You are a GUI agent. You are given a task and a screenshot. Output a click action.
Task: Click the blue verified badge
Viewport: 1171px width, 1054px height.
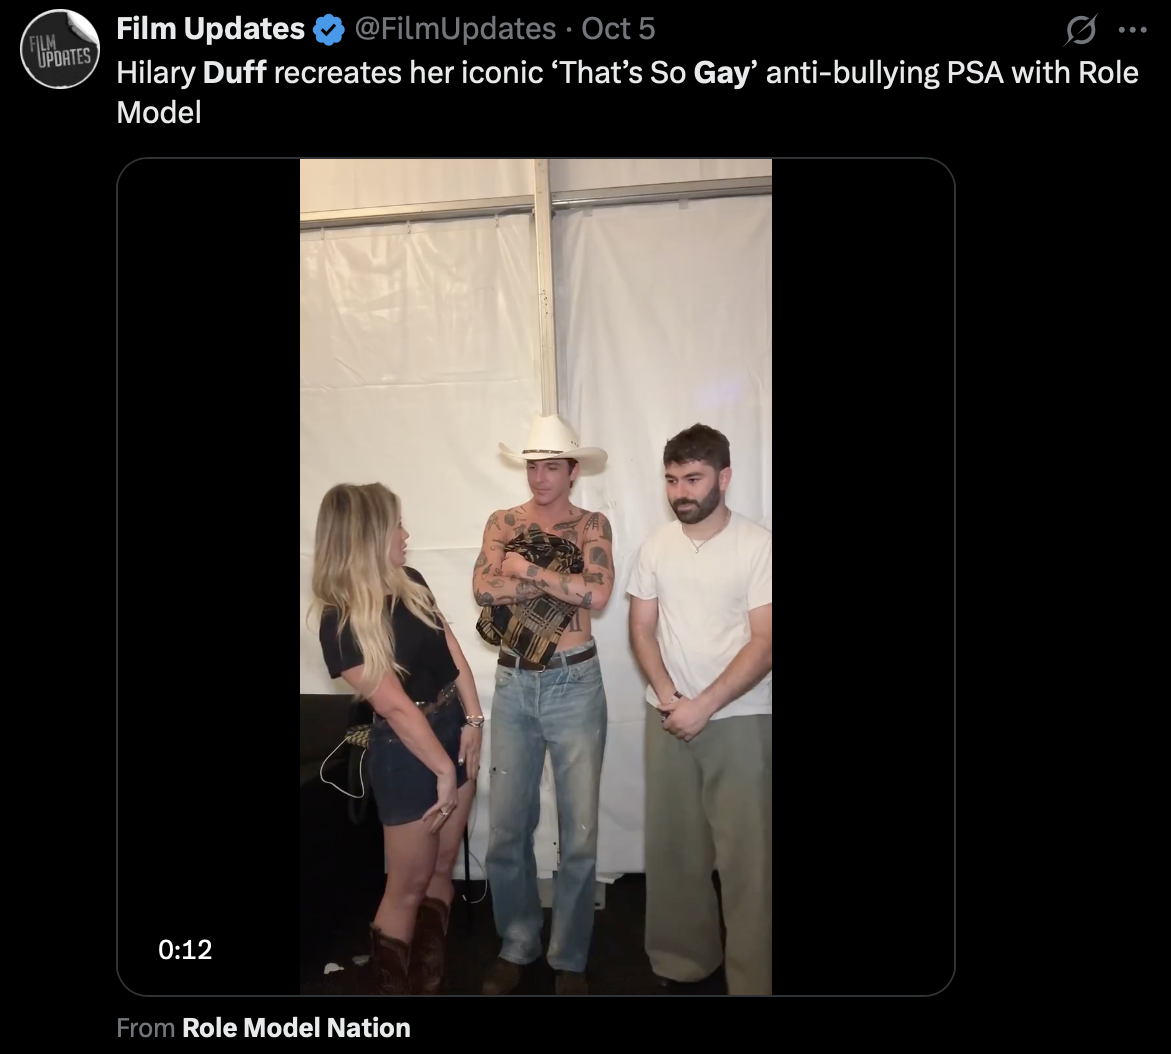[327, 30]
